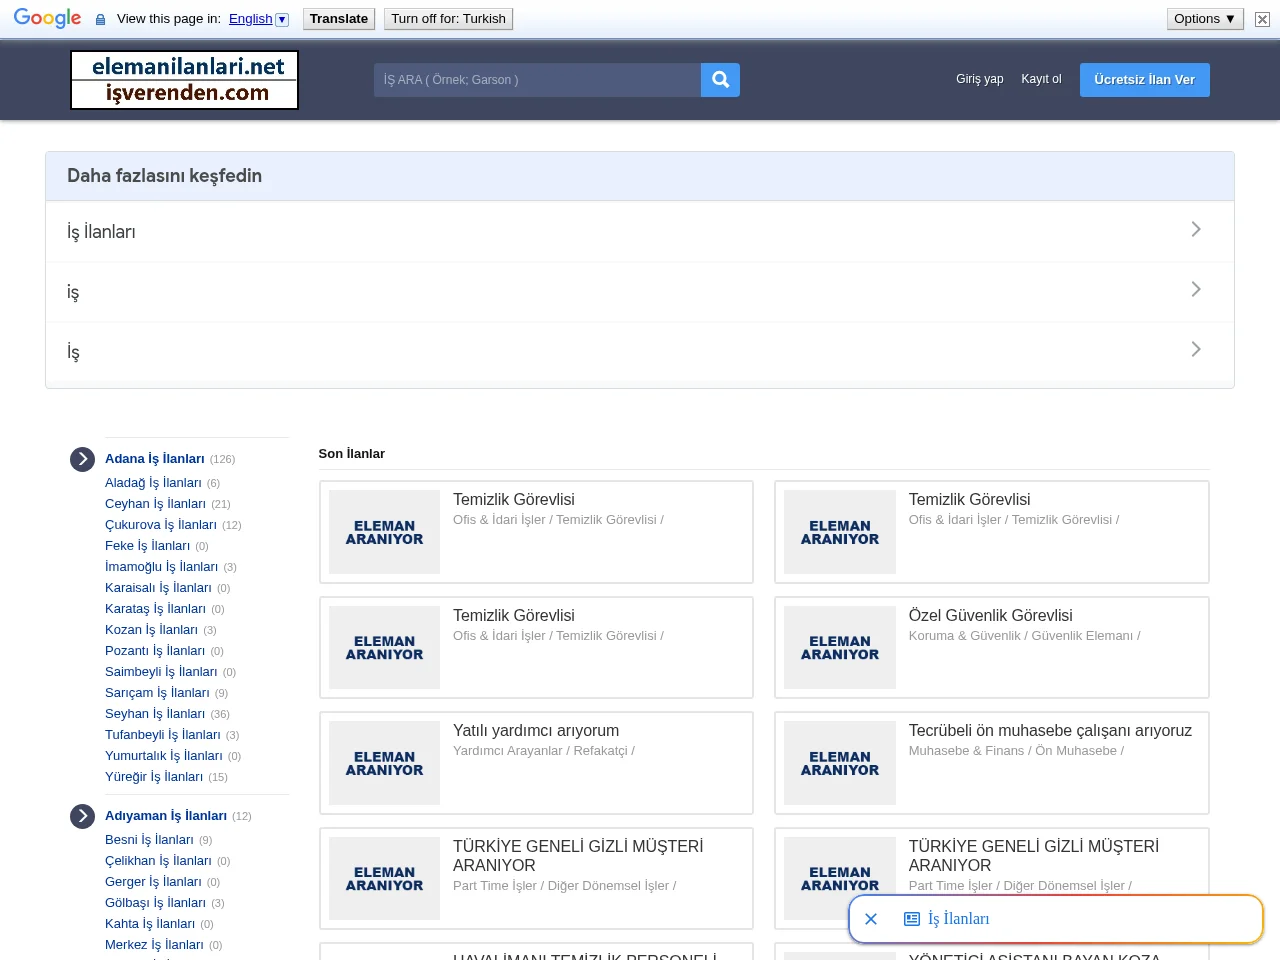Open Tufanbeyli İş İlanları link
Image resolution: width=1280 pixels, height=960 pixels.
(x=163, y=735)
